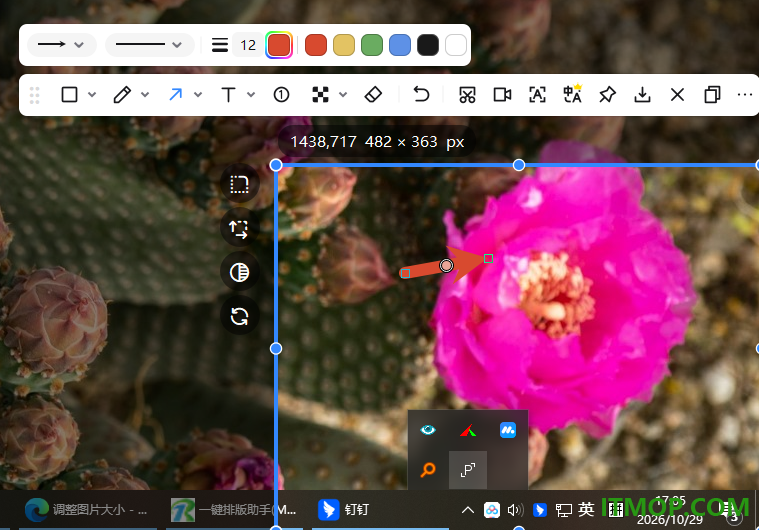Click the P-shaped tray icon

click(x=468, y=470)
